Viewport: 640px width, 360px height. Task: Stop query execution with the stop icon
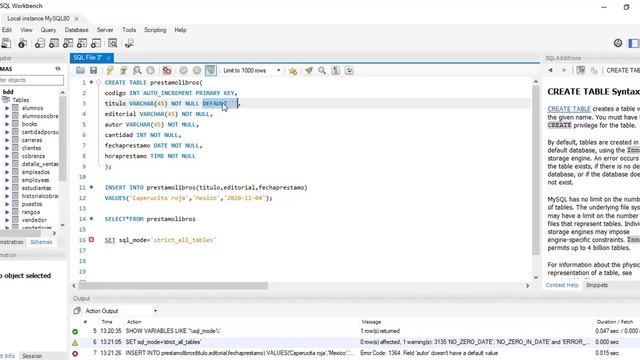(x=151, y=71)
